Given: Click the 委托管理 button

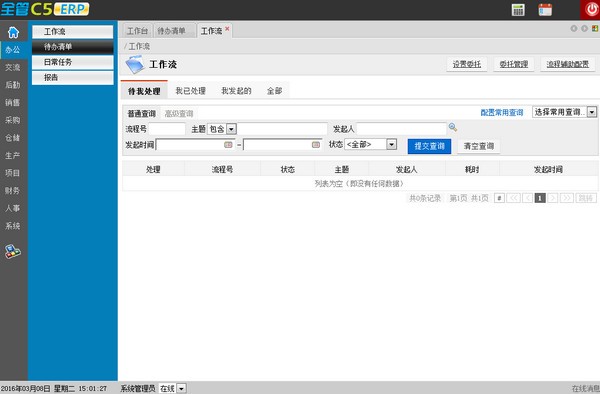Looking at the screenshot, I should click(514, 64).
